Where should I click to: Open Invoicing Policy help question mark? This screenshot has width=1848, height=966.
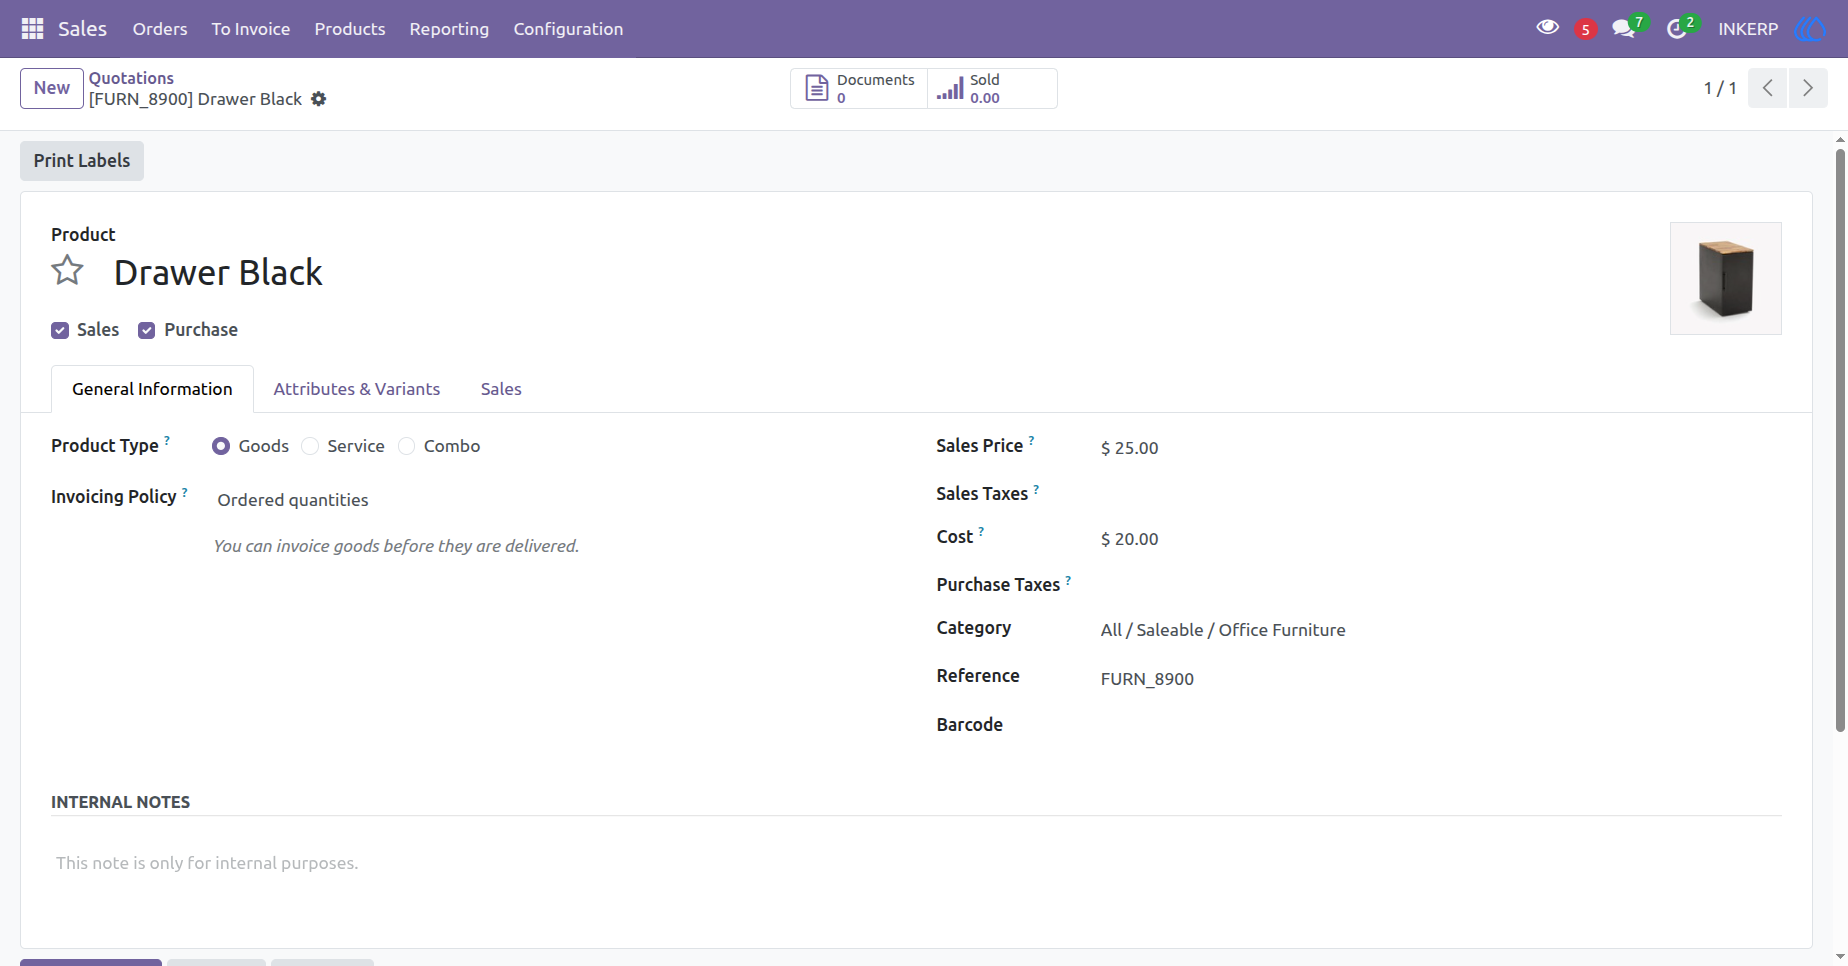tap(184, 491)
